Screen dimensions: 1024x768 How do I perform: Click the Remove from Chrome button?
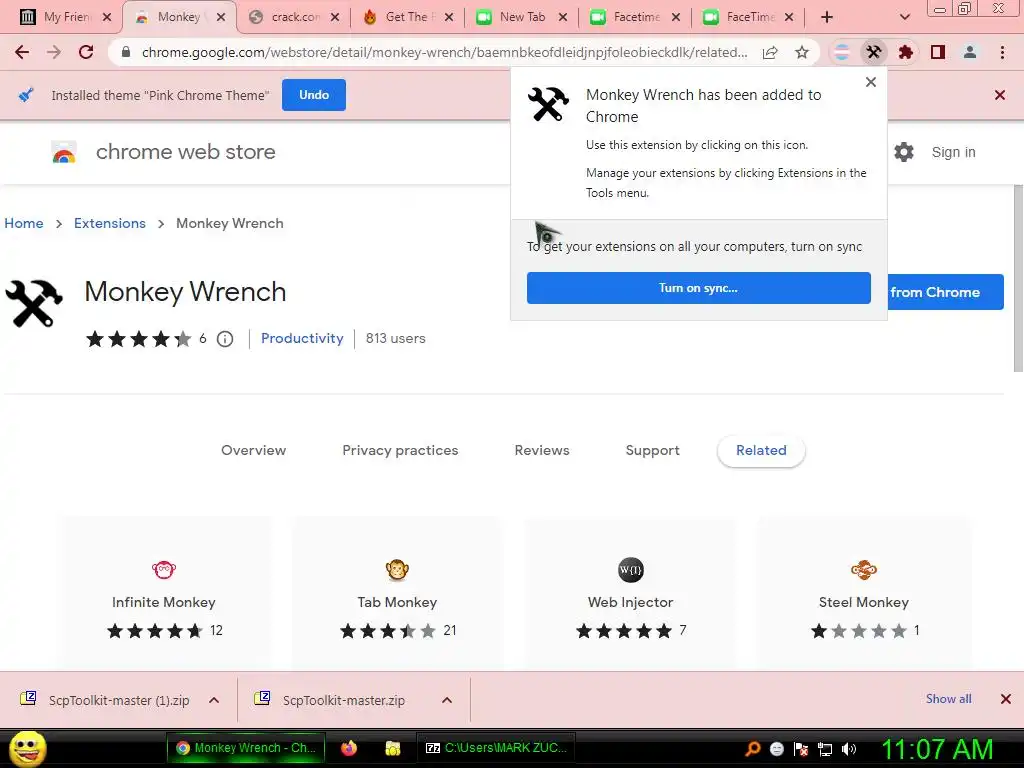click(x=946, y=292)
